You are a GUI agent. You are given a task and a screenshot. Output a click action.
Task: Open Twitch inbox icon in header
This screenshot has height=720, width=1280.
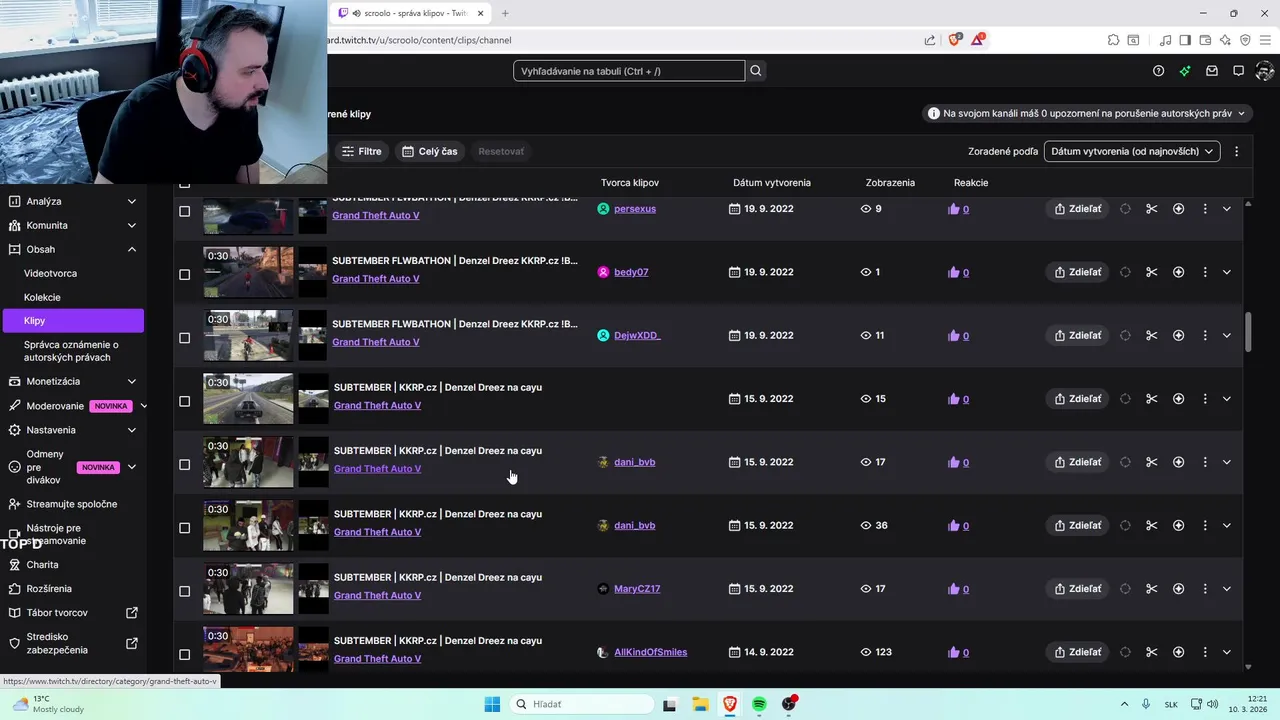(1212, 71)
